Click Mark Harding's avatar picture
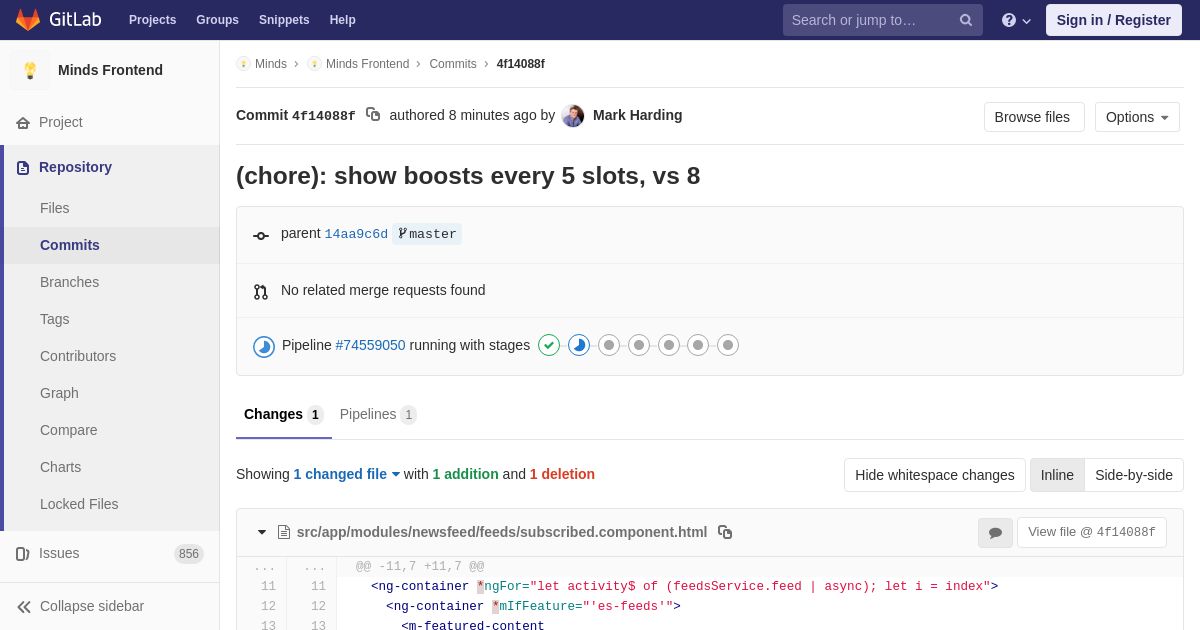Screen dimensions: 1200x630 click(573, 115)
